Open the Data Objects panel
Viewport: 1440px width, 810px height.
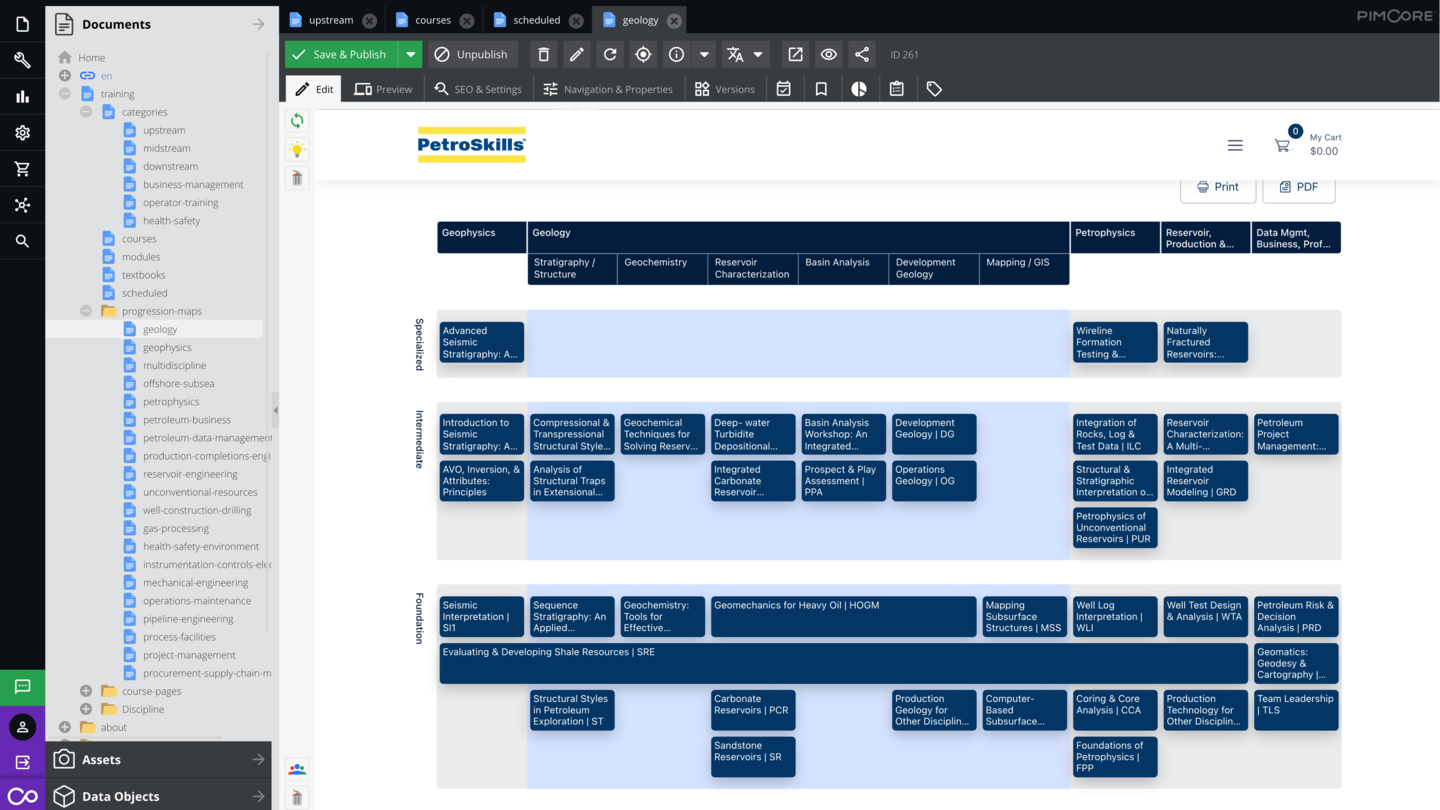point(158,796)
